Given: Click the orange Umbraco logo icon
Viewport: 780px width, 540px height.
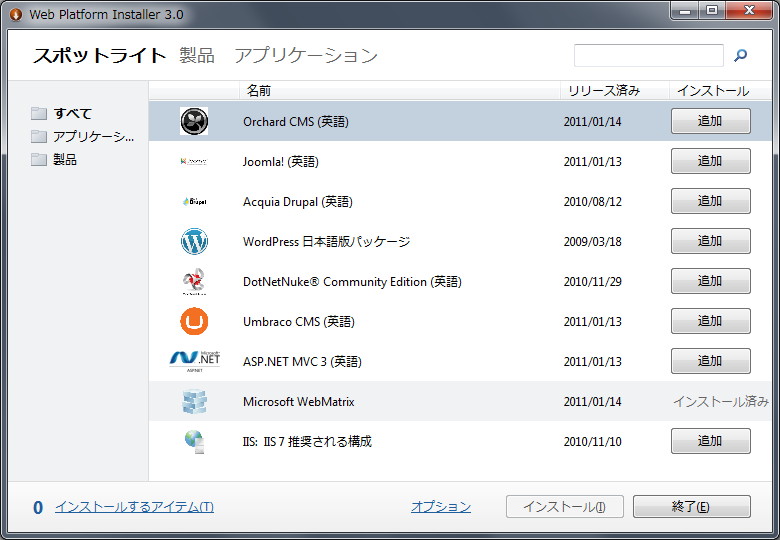Looking at the screenshot, I should 194,321.
